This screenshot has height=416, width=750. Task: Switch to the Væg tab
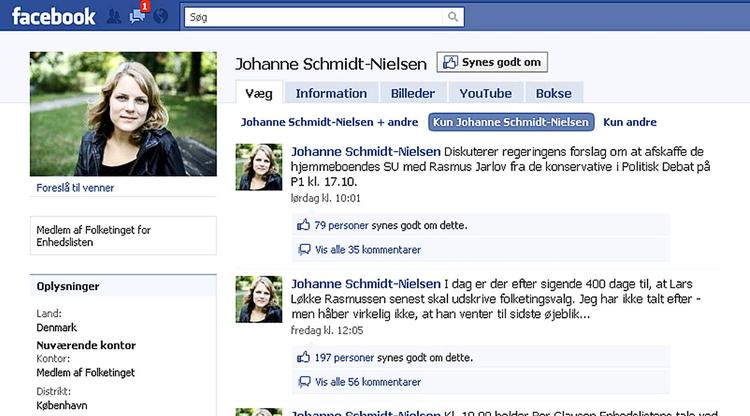(x=259, y=93)
